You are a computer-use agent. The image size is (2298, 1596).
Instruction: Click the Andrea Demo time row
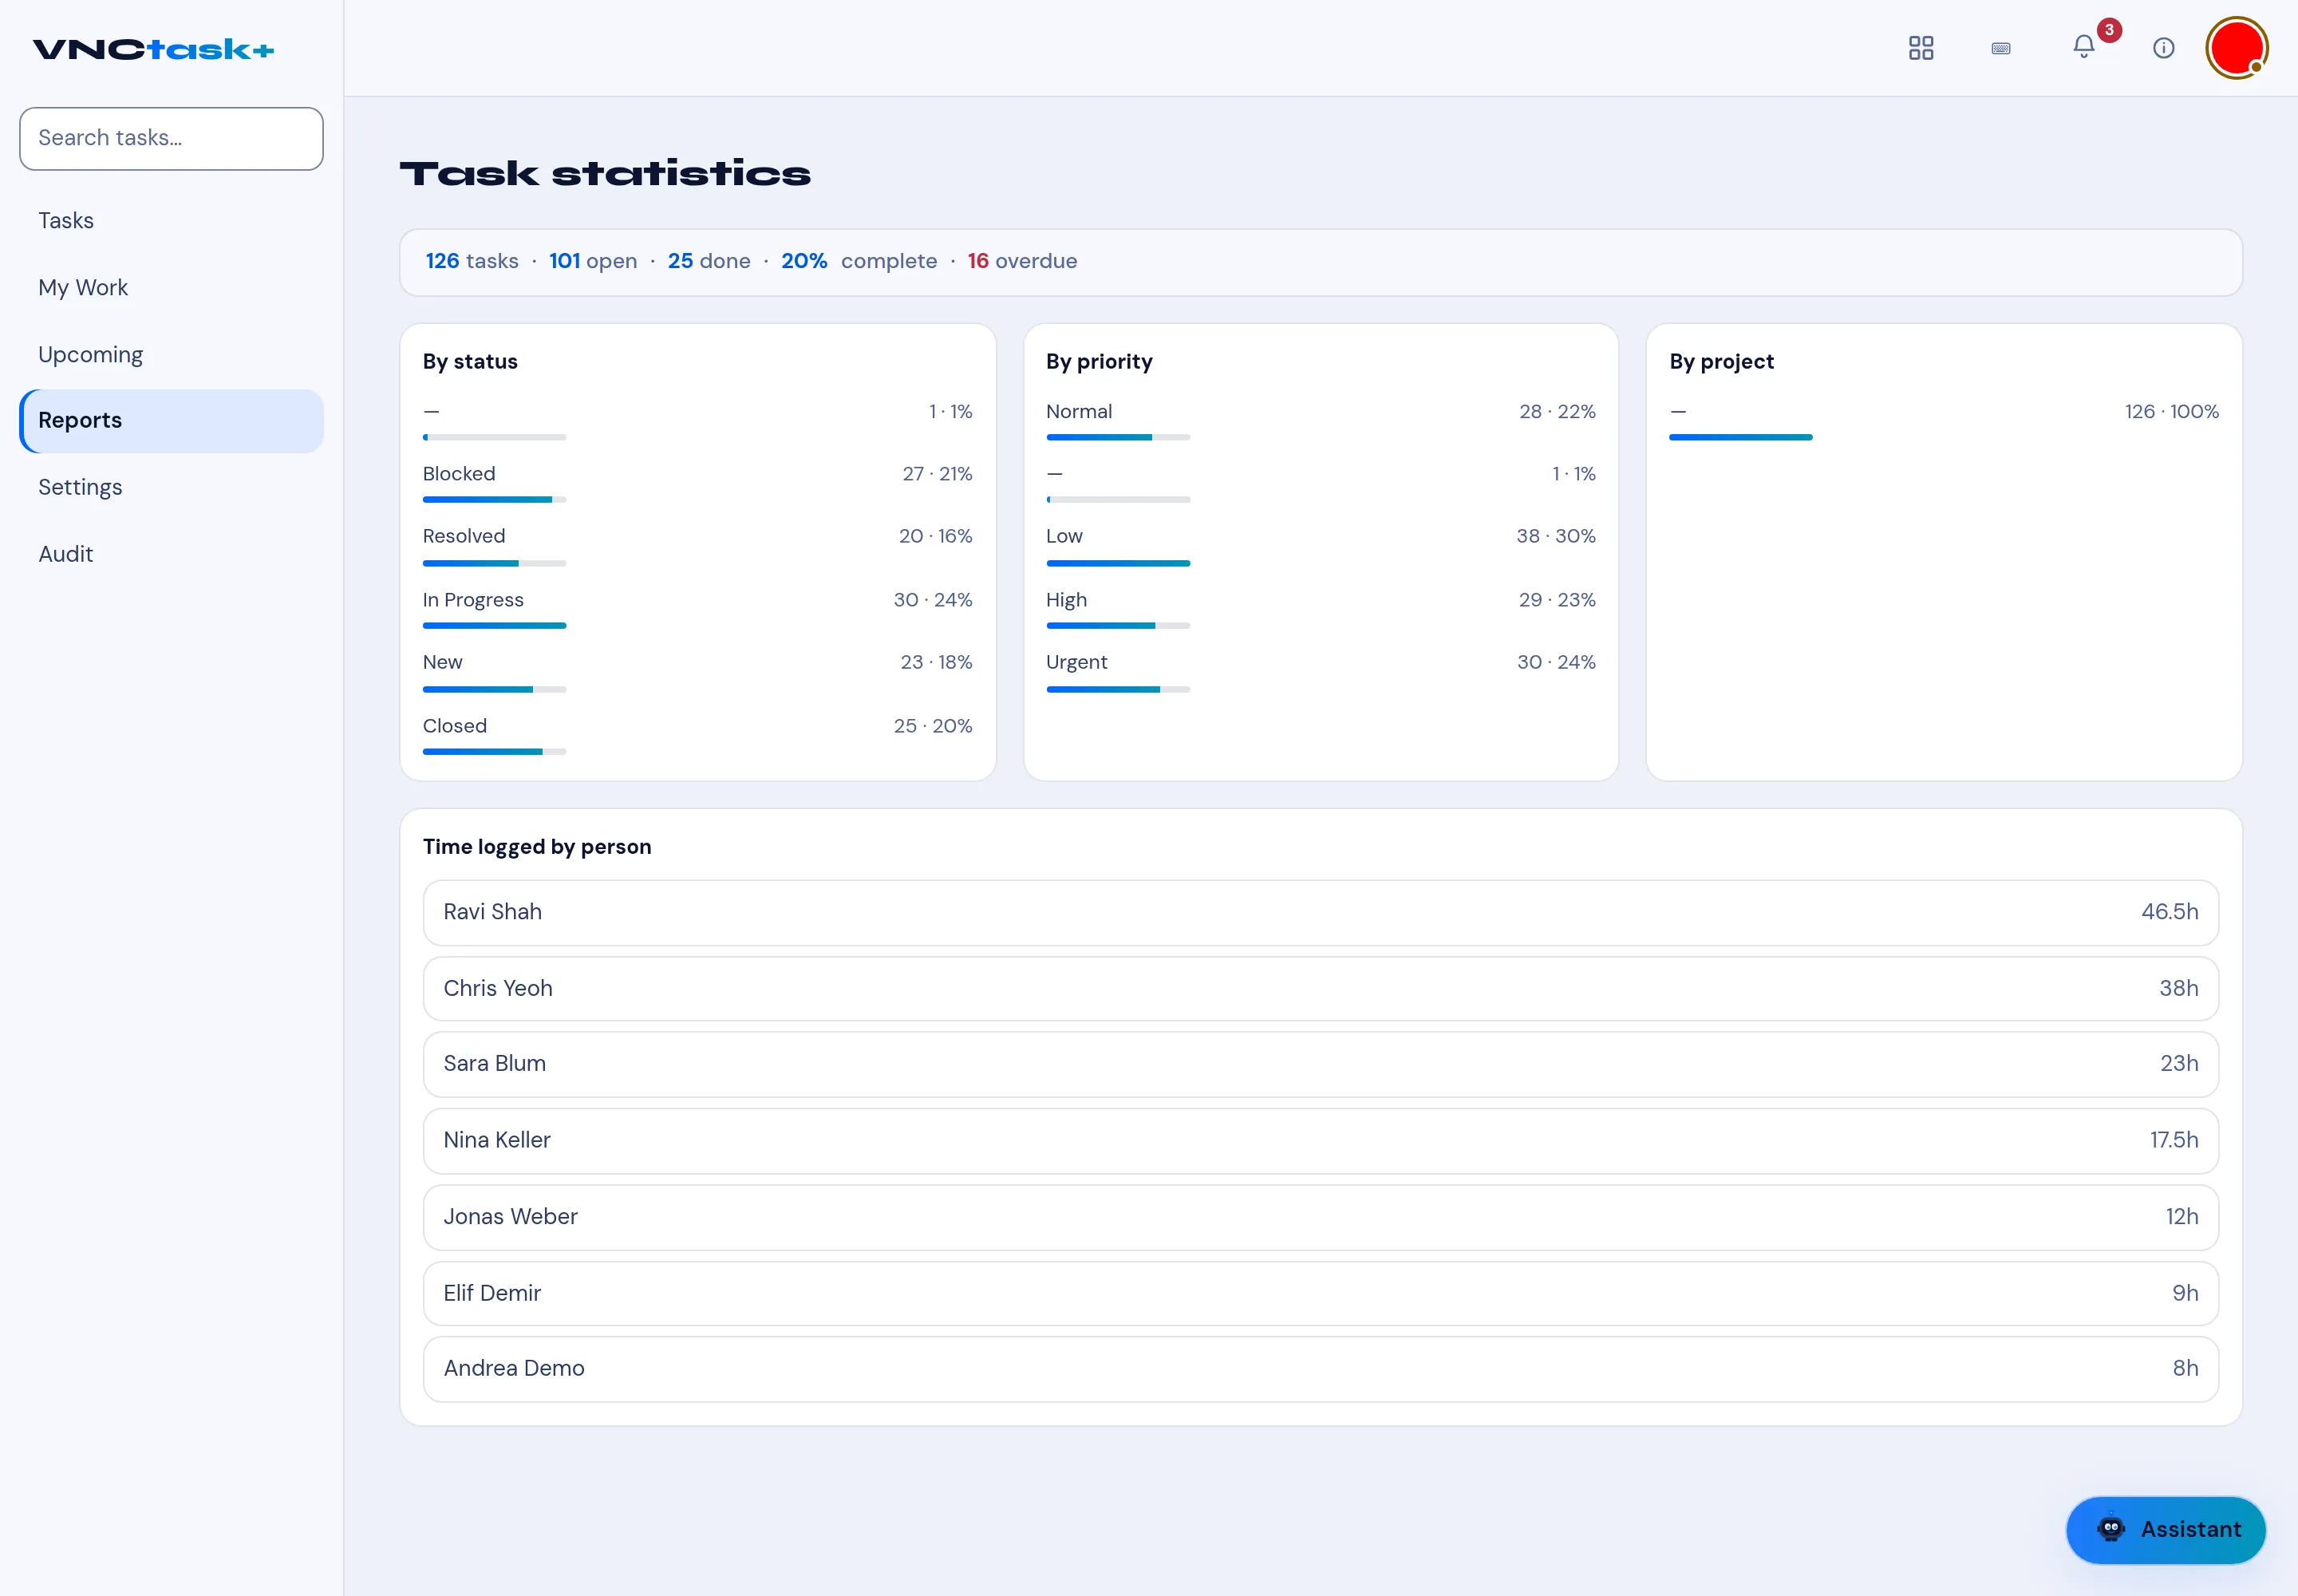coord(1320,1369)
